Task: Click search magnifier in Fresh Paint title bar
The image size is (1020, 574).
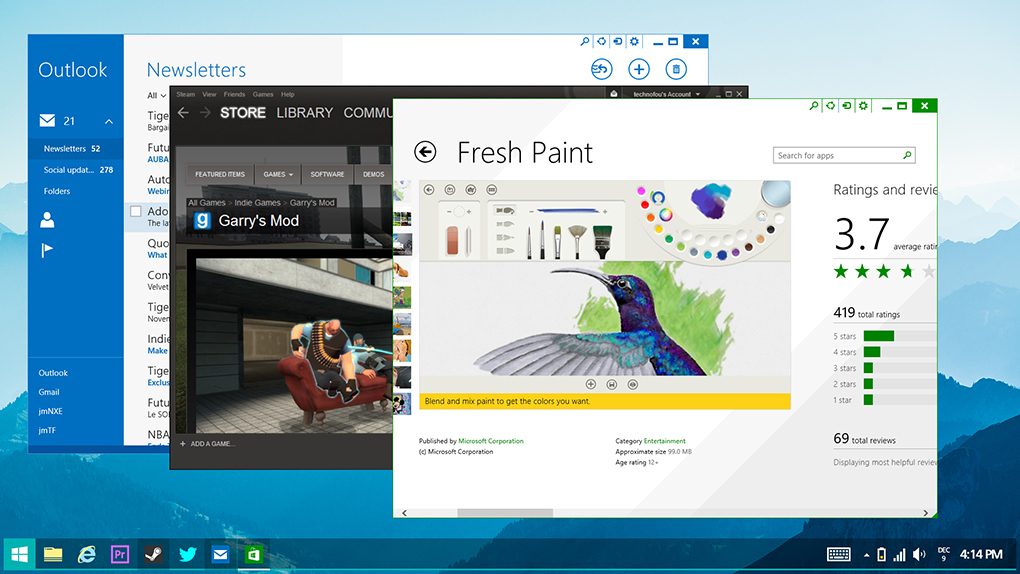Action: tap(813, 105)
